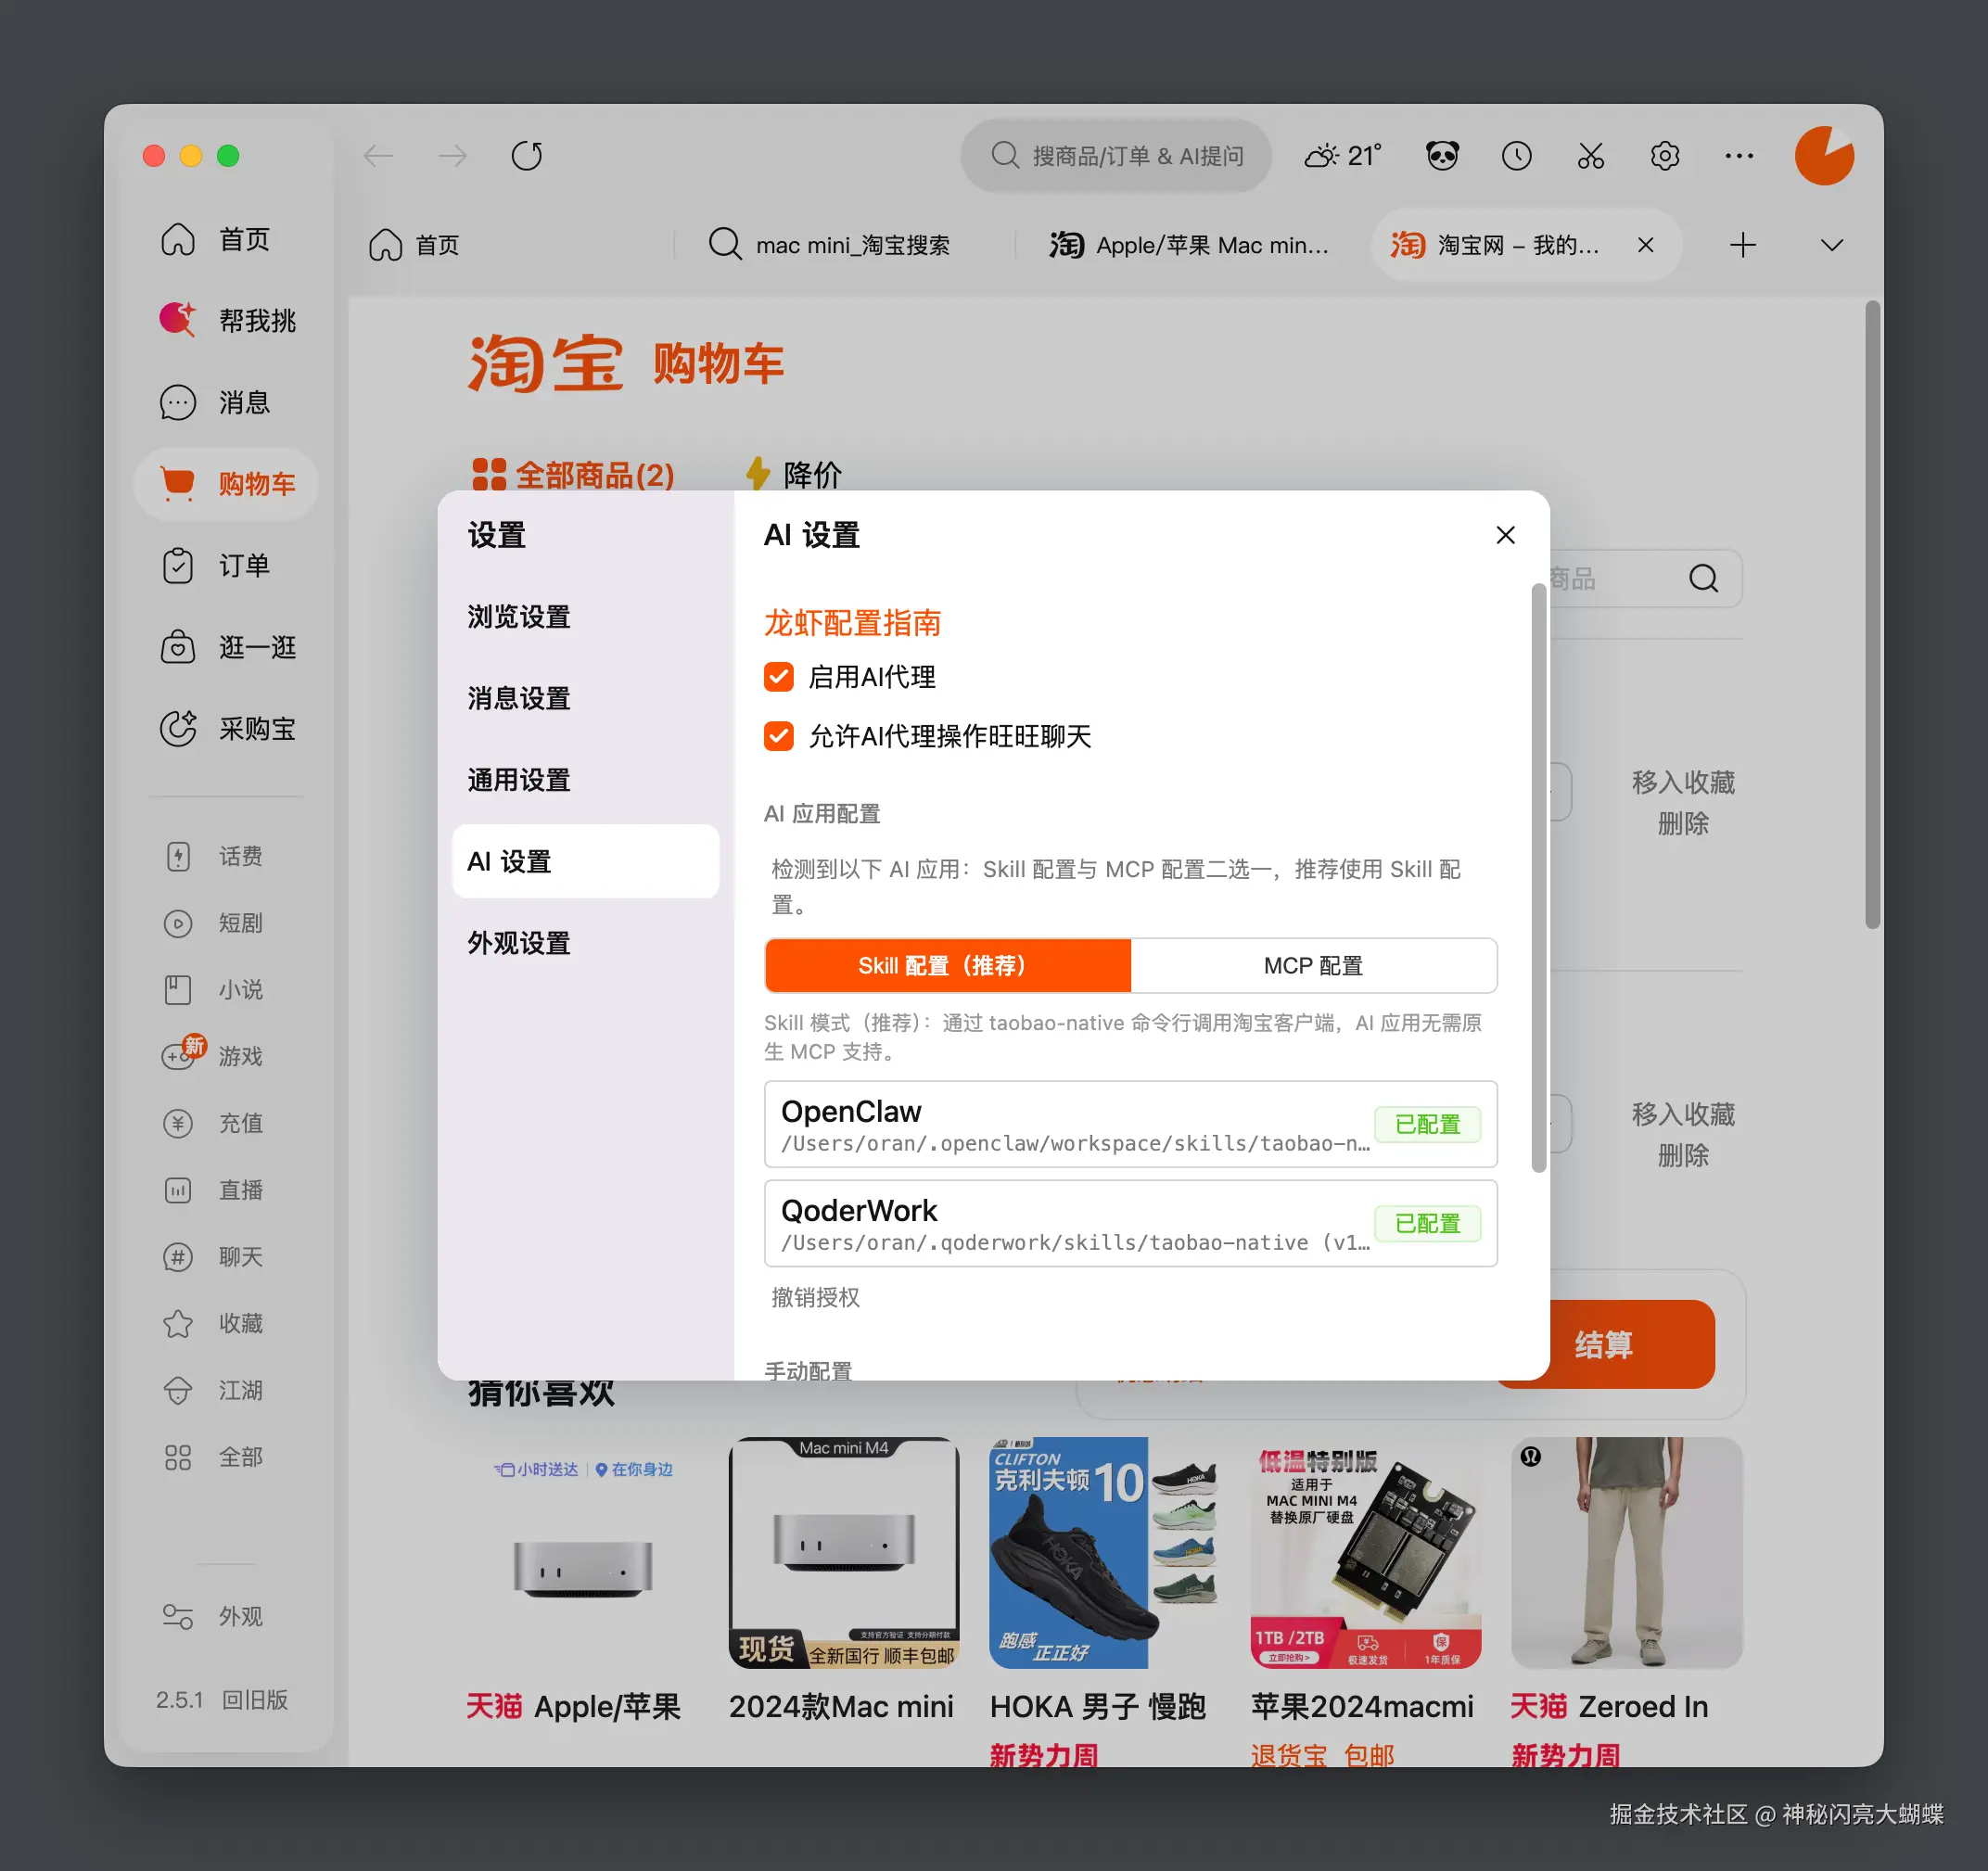Select the 帮我挑 sidebar icon
The width and height of the screenshot is (1988, 1871).
178,320
